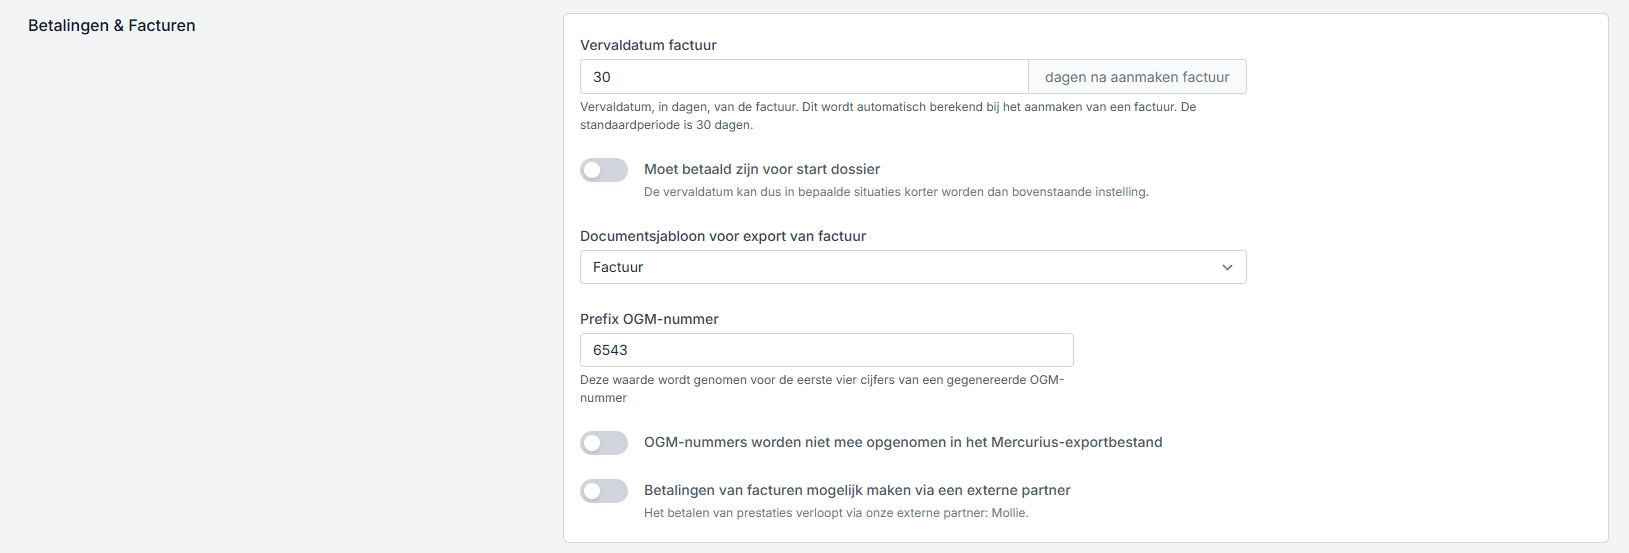Click the 'Moet betaald zijn voor start dossier' label
Image resolution: width=1629 pixels, height=553 pixels.
pyautogui.click(x=762, y=169)
